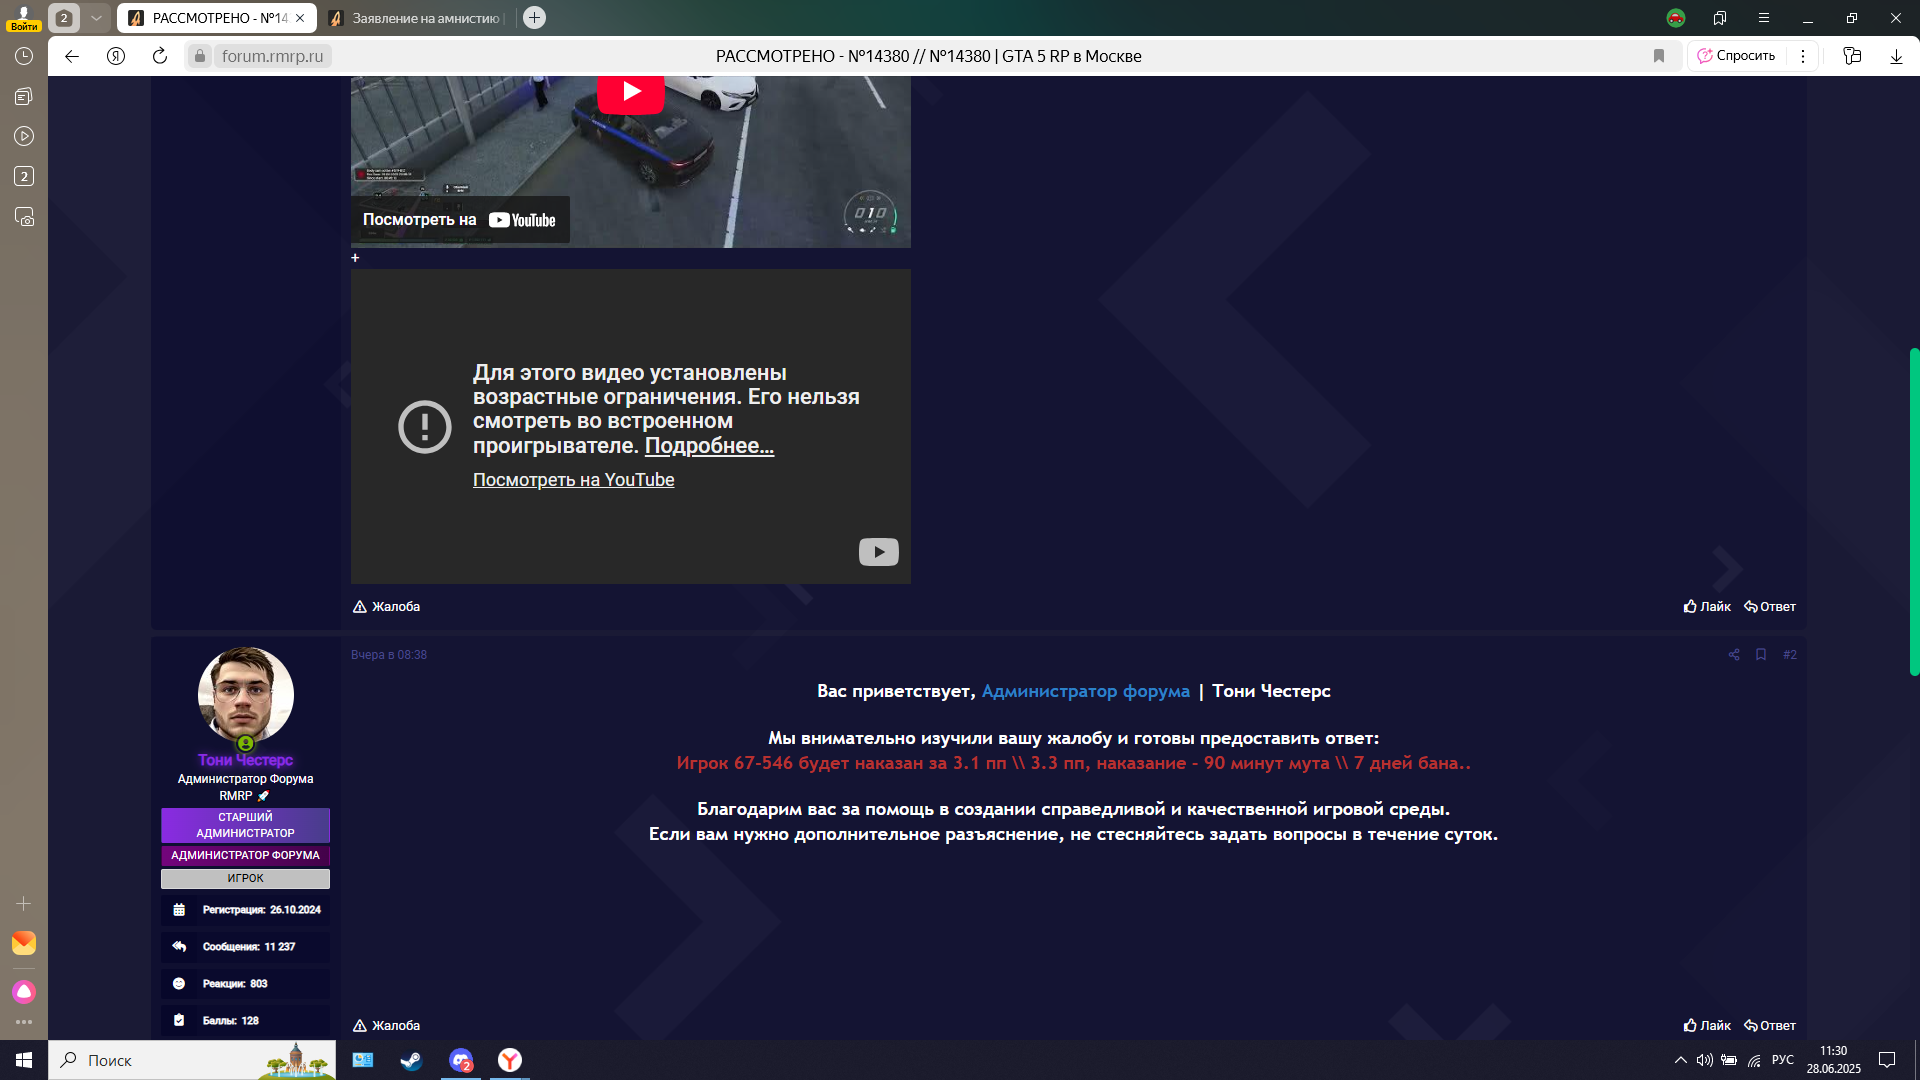Open the three-dot page options menu
The width and height of the screenshot is (1920, 1080).
coord(1803,56)
